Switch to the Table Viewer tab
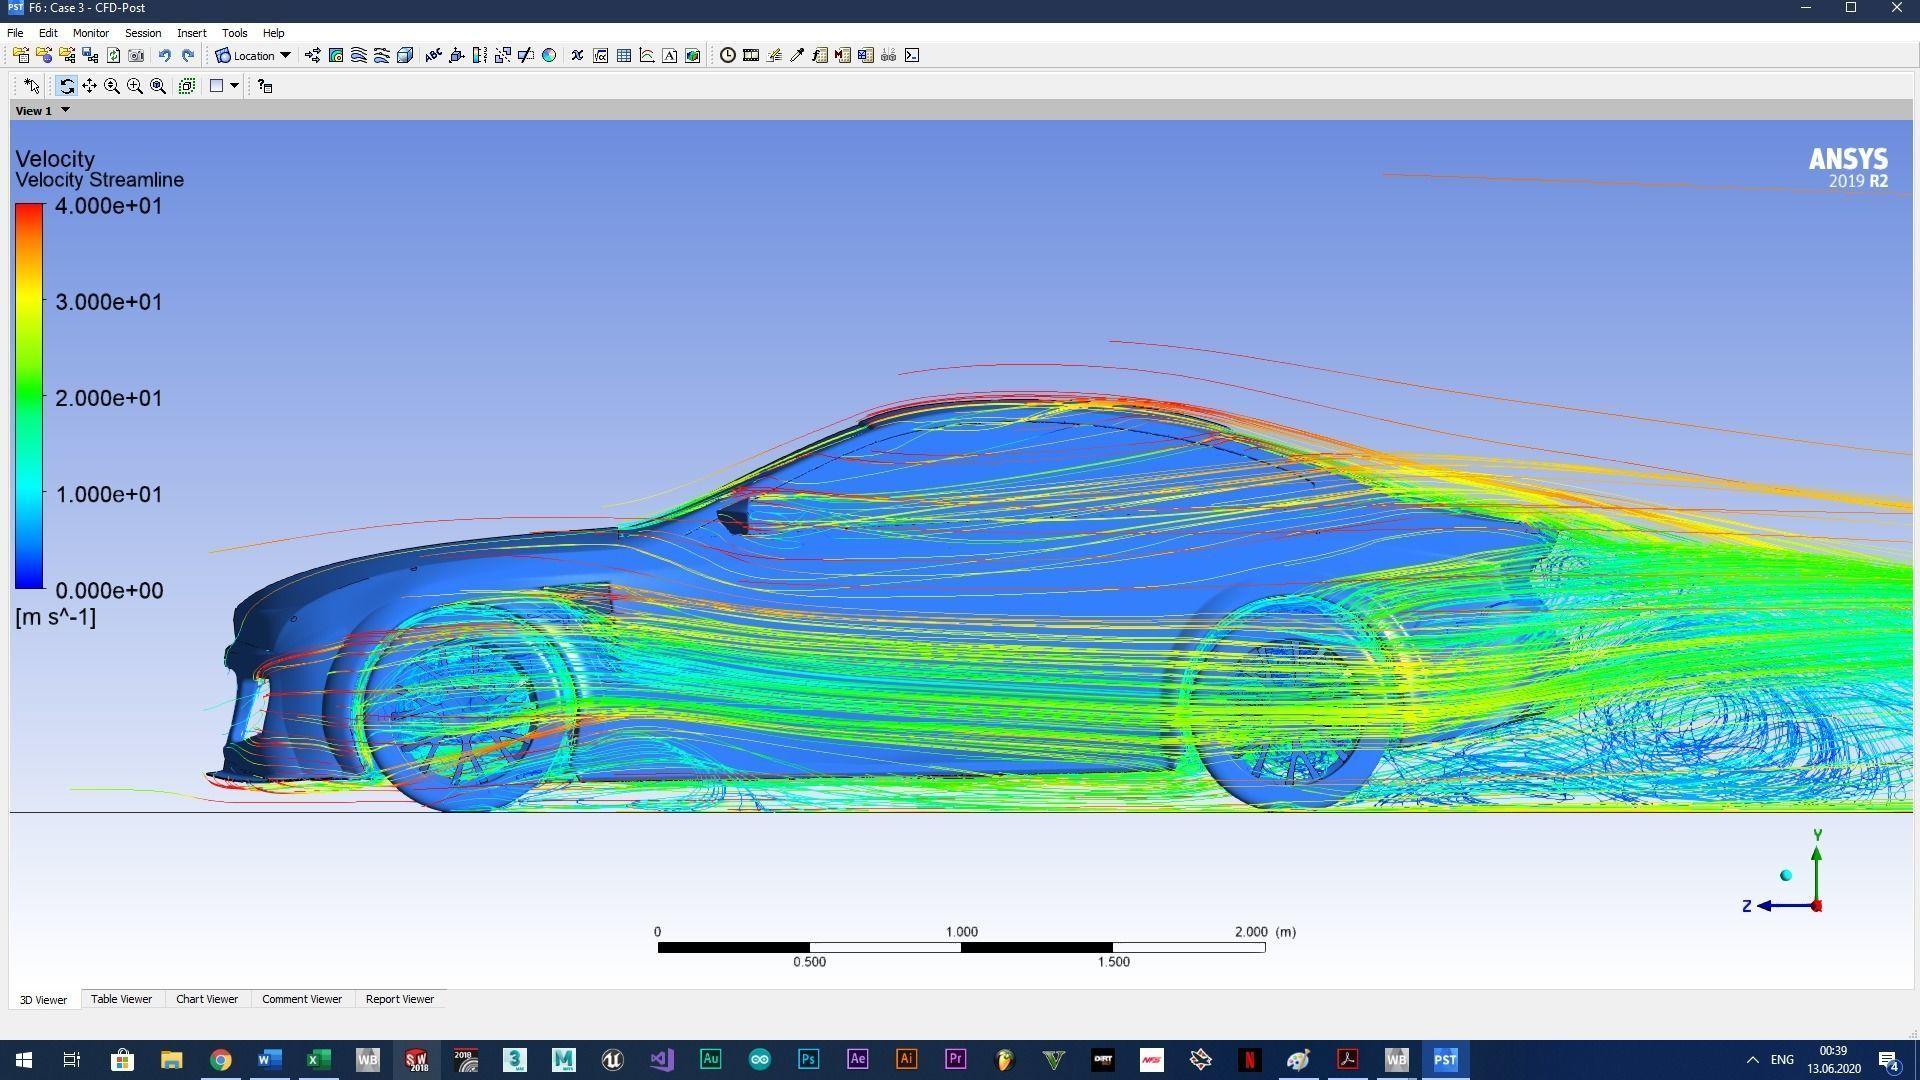This screenshot has height=1080, width=1920. [120, 999]
